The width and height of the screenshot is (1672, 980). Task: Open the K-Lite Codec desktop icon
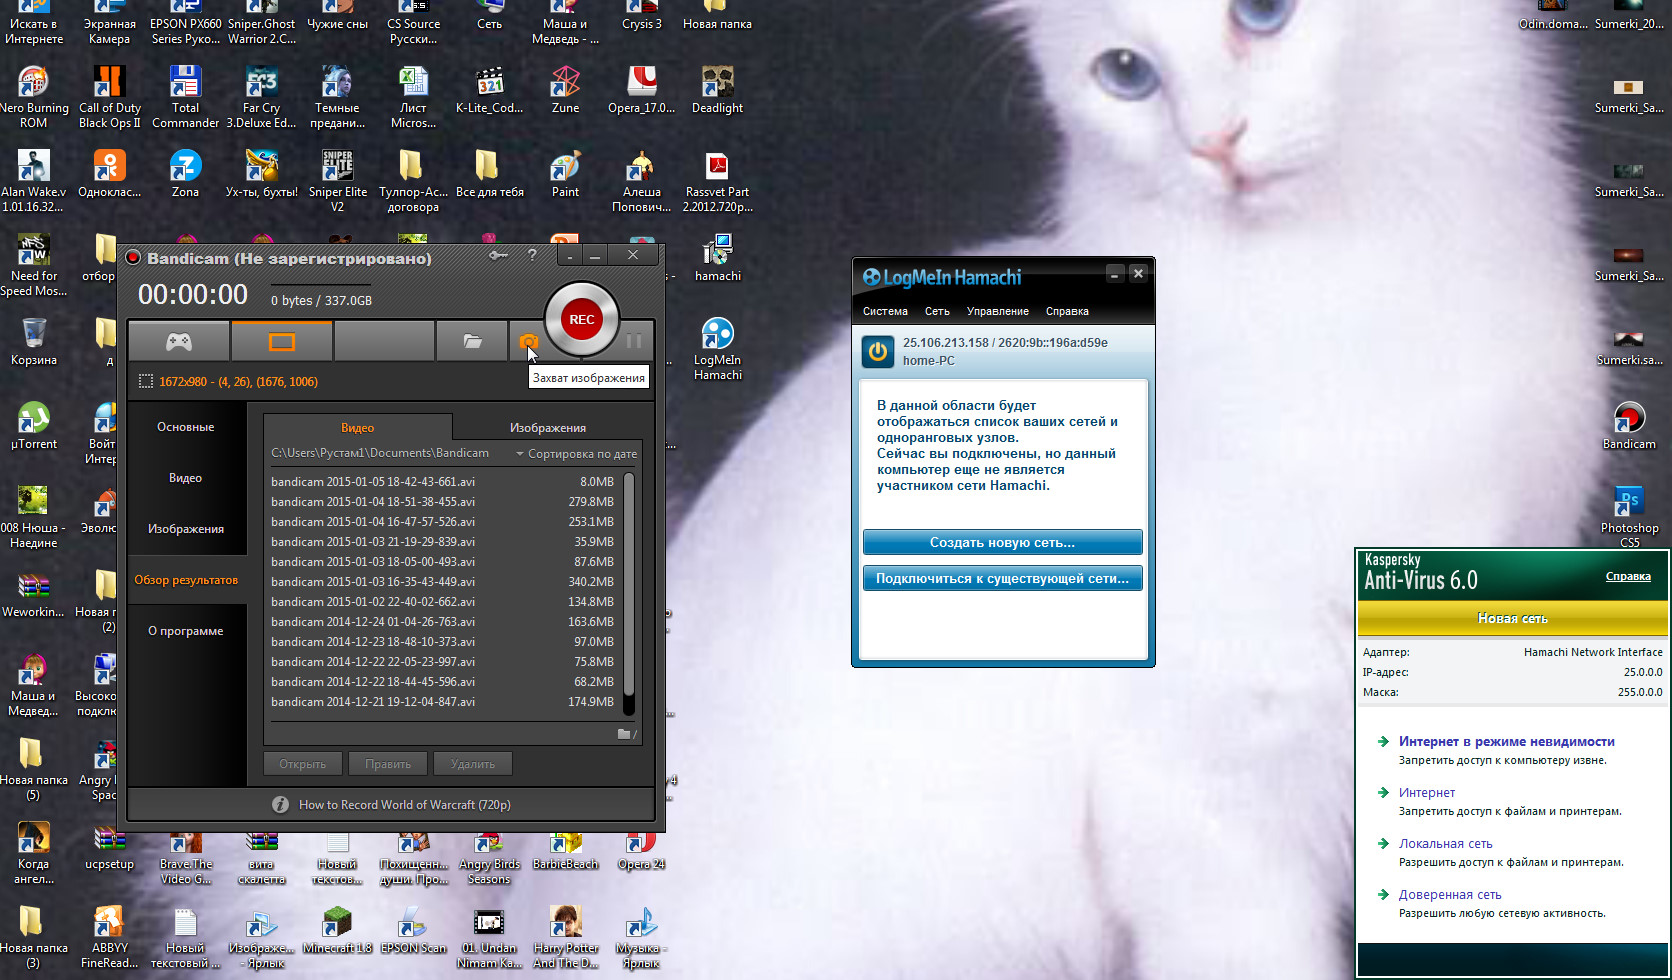click(489, 90)
